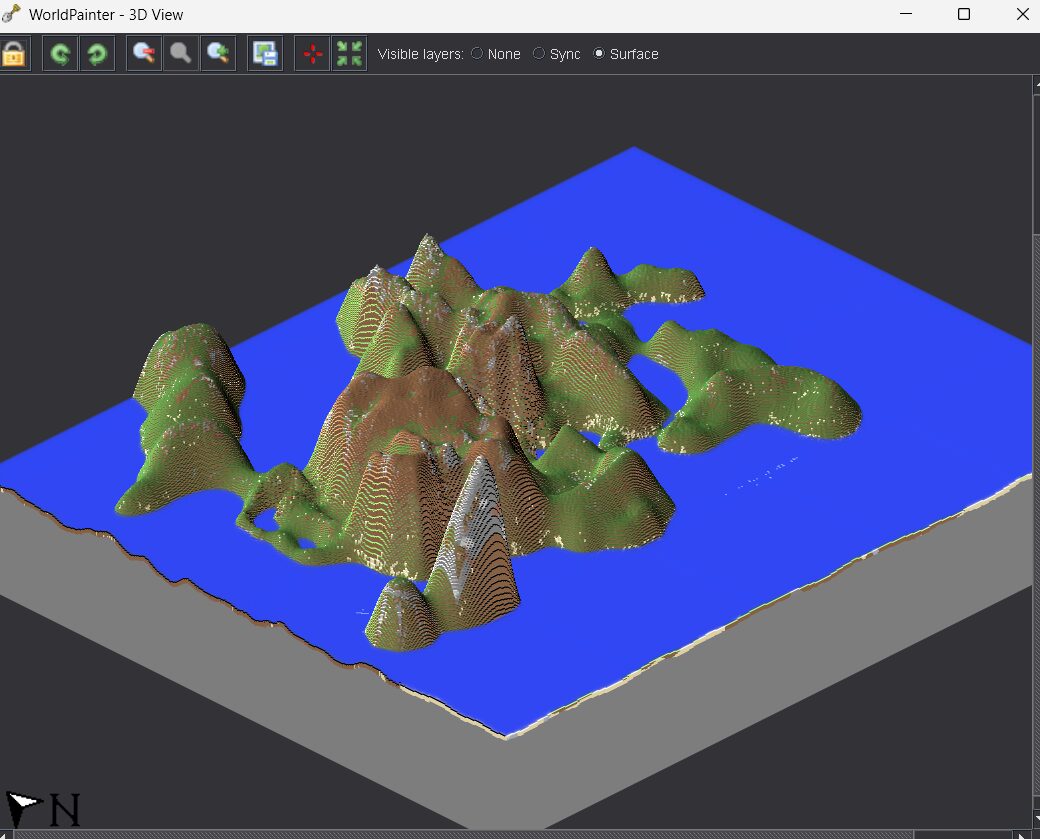1040x839 pixels.
Task: Zoom out of the 3D terrain
Action: pyautogui.click(x=145, y=54)
